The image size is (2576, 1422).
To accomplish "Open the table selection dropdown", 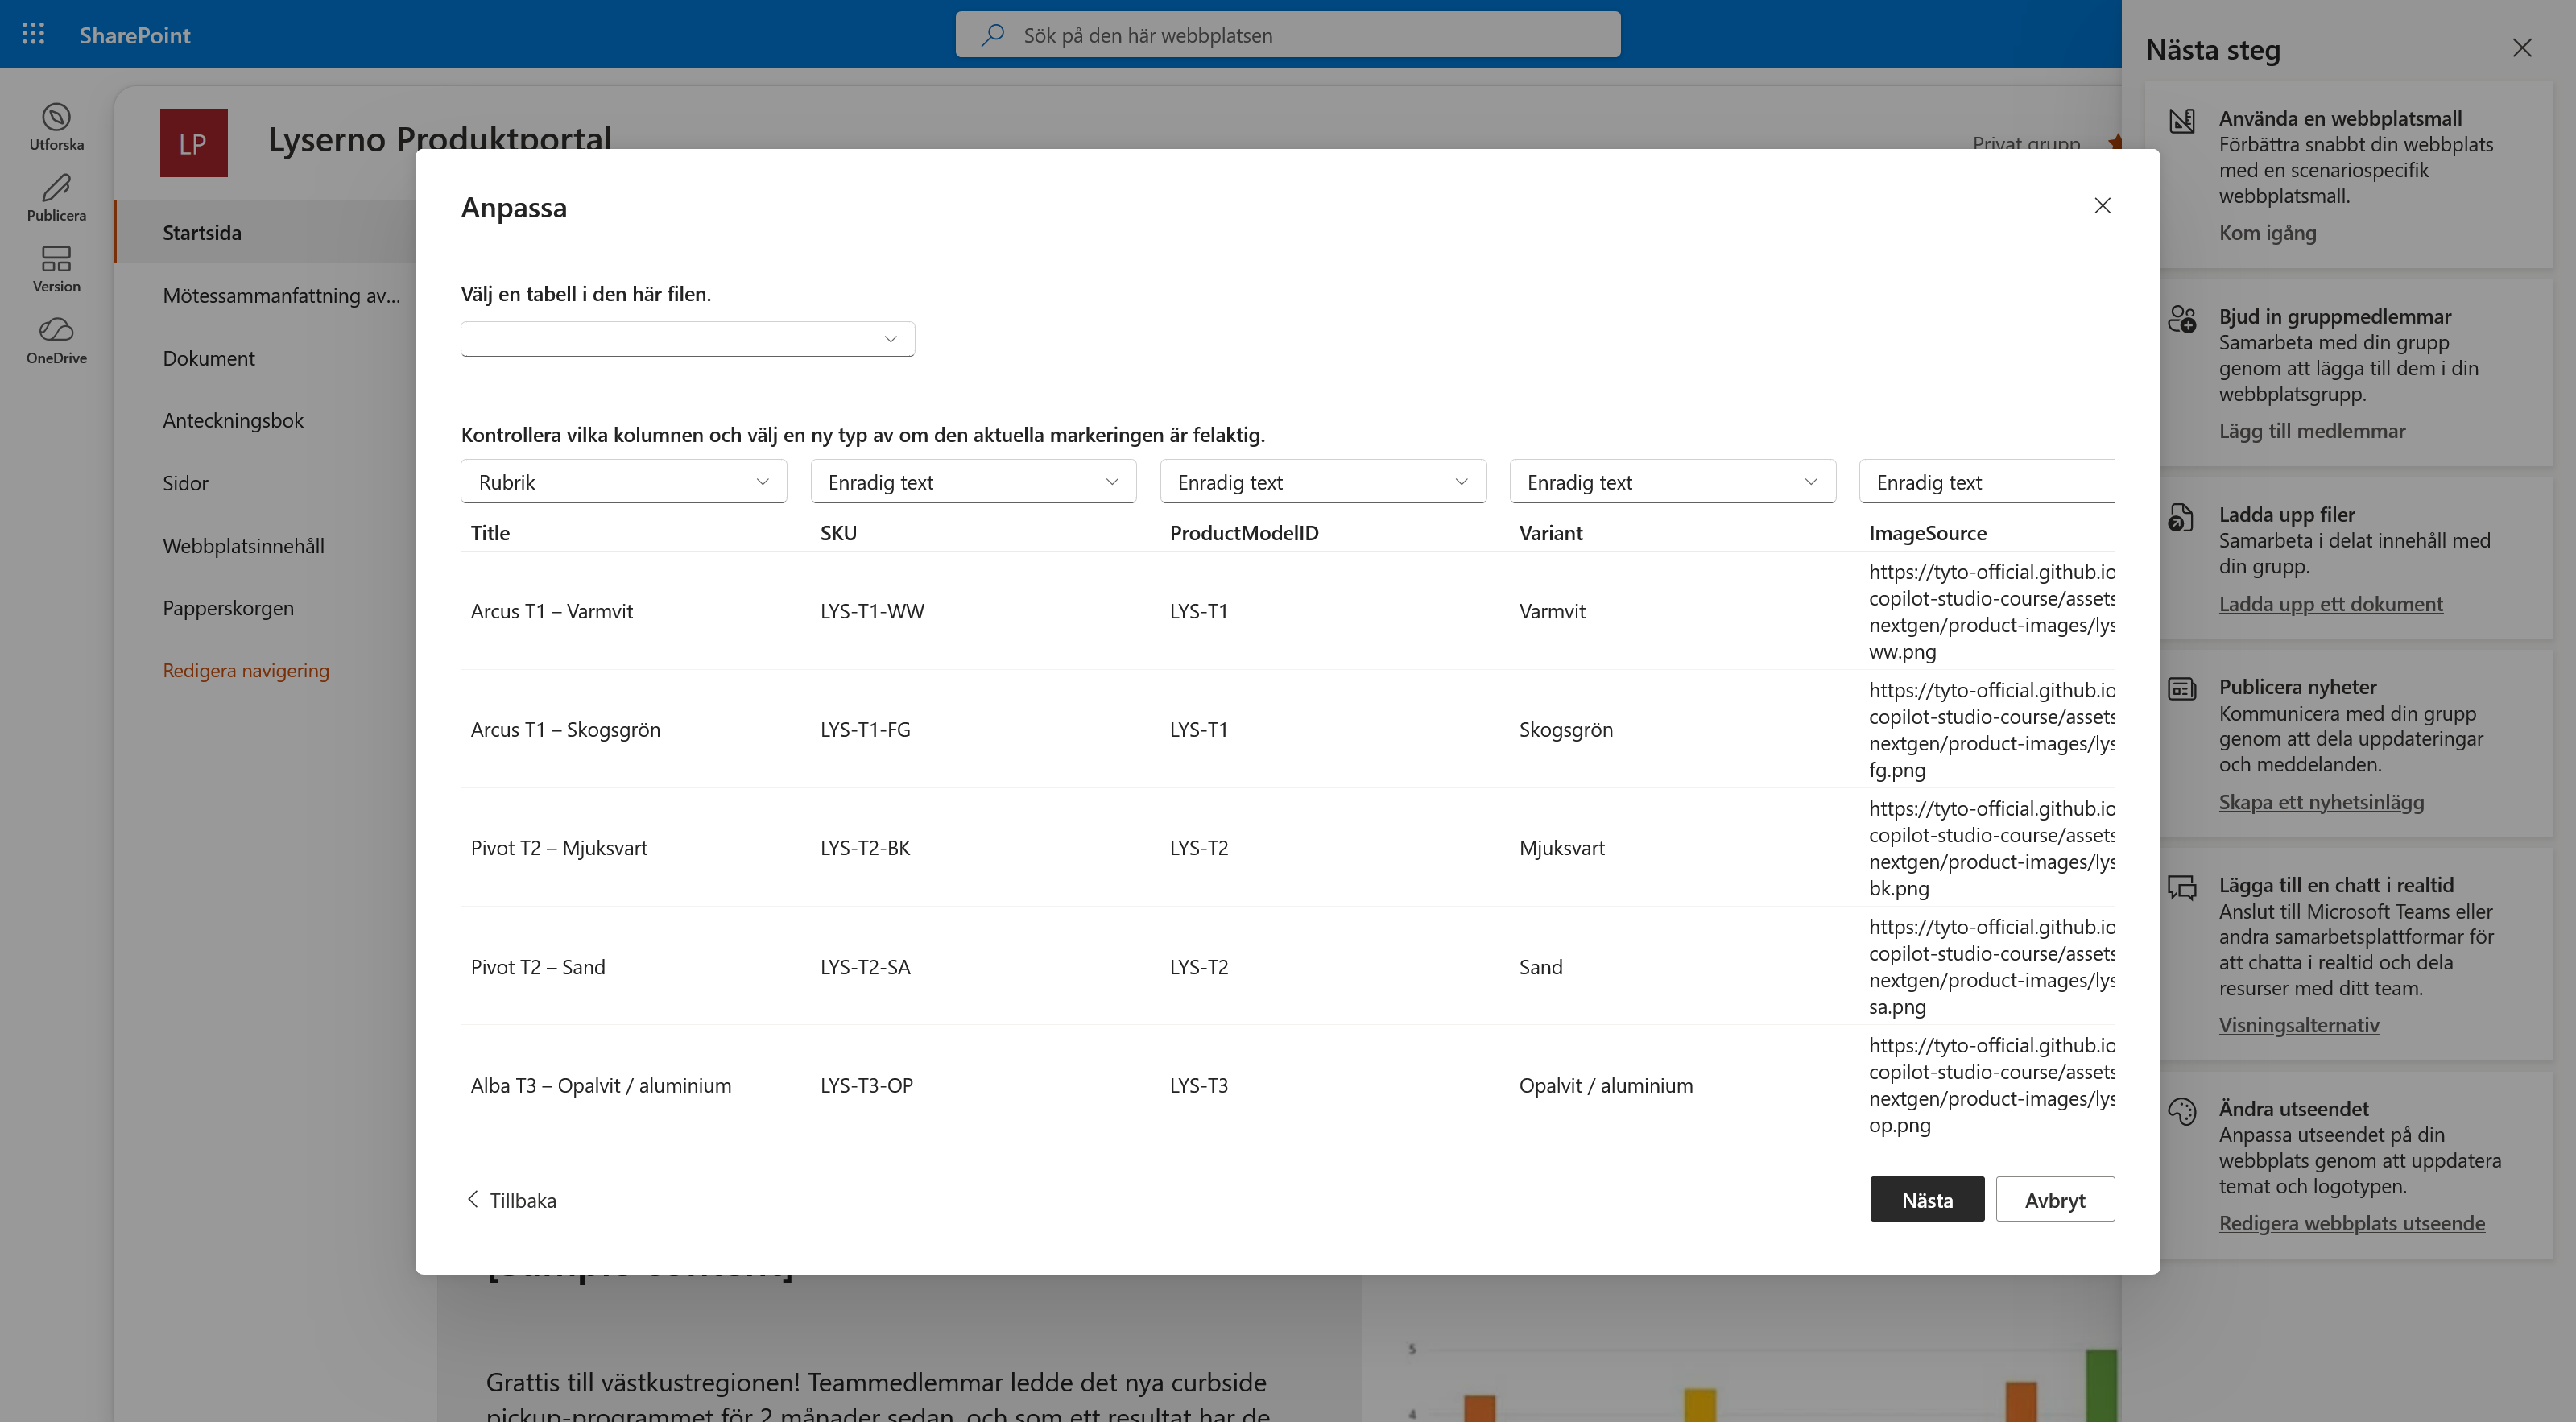I will click(x=687, y=339).
